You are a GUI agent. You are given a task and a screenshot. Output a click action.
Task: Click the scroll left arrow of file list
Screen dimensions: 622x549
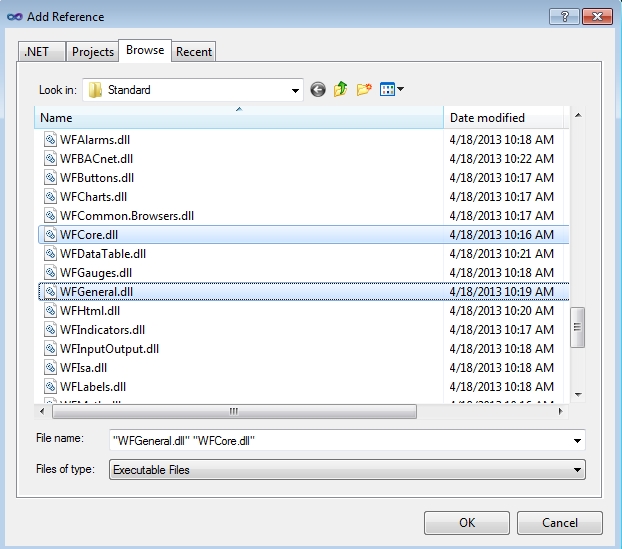coord(42,411)
